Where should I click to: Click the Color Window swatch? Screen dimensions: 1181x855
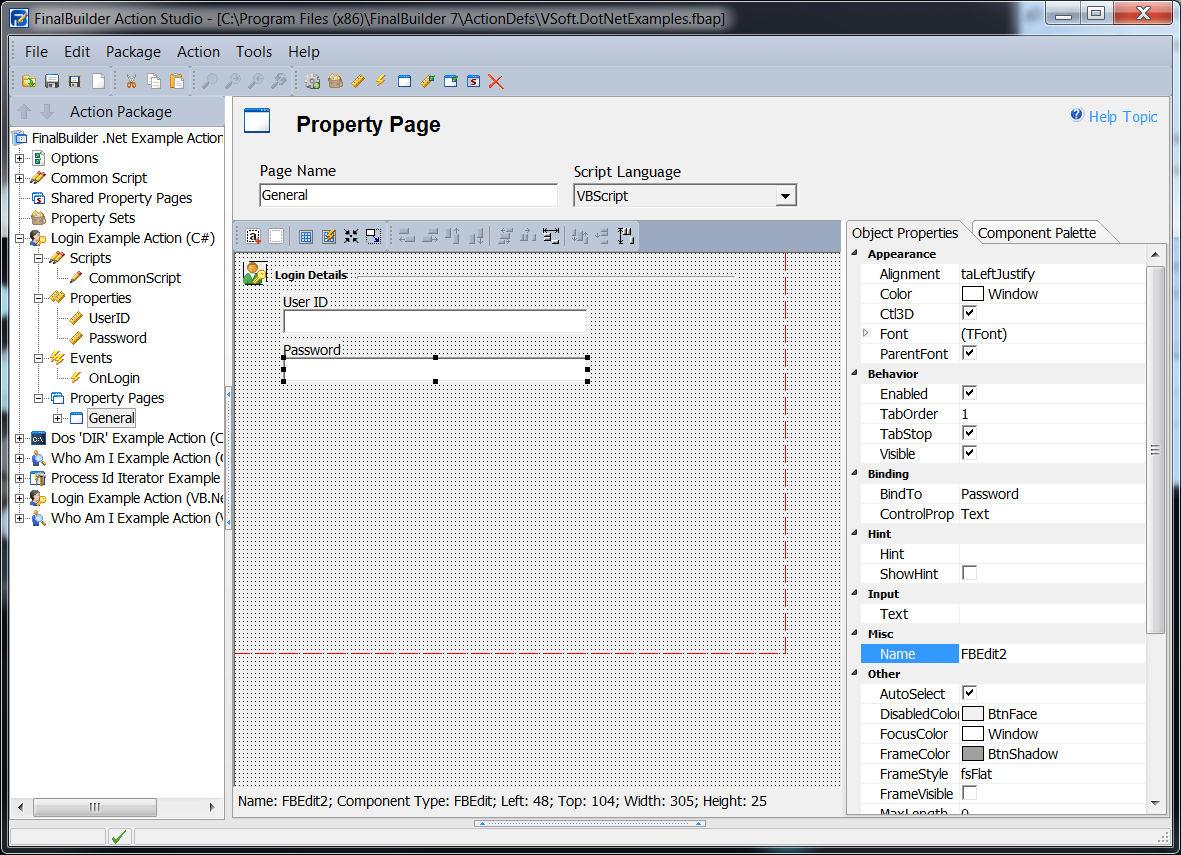coord(972,294)
